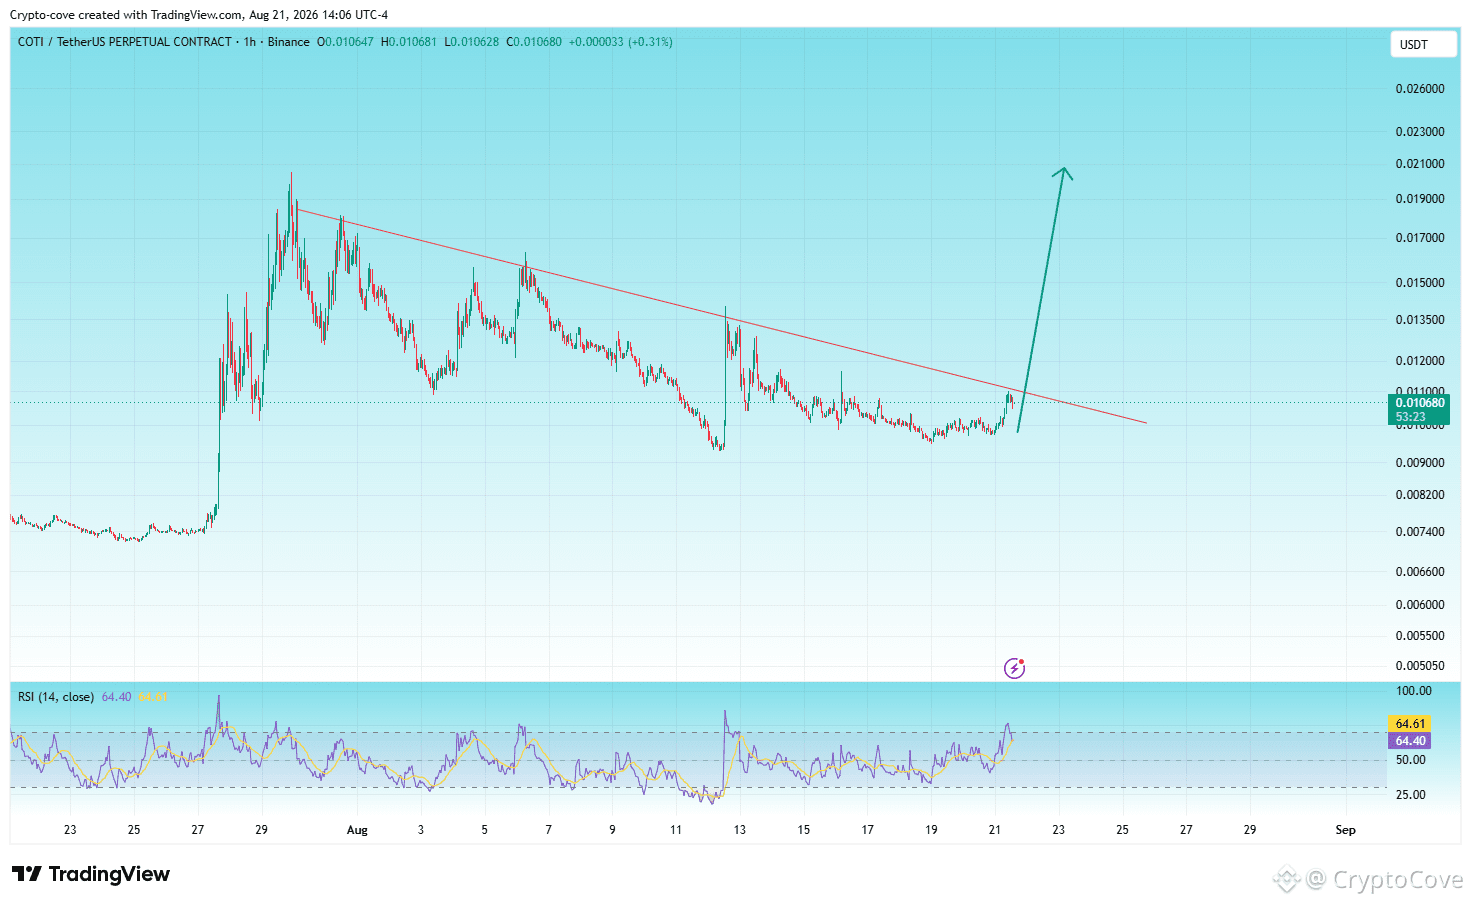This screenshot has height=904, width=1471.
Task: Click the yellow 64.61 RSI axis label
Action: (x=1410, y=724)
